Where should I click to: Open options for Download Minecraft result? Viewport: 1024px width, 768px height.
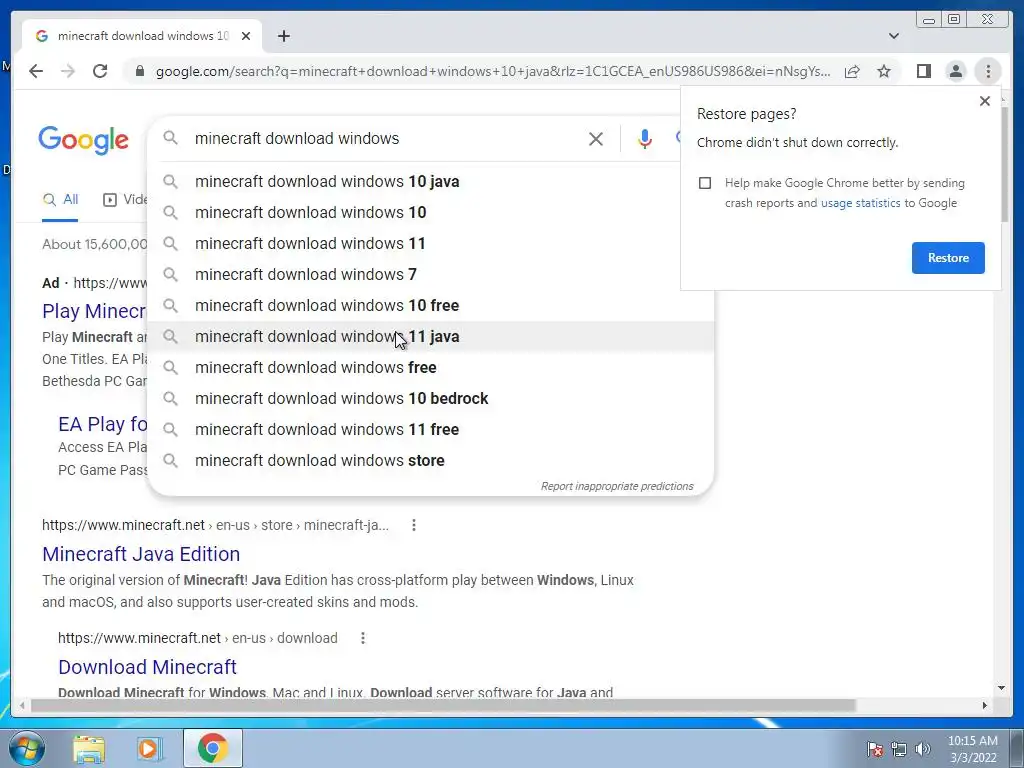[362, 638]
